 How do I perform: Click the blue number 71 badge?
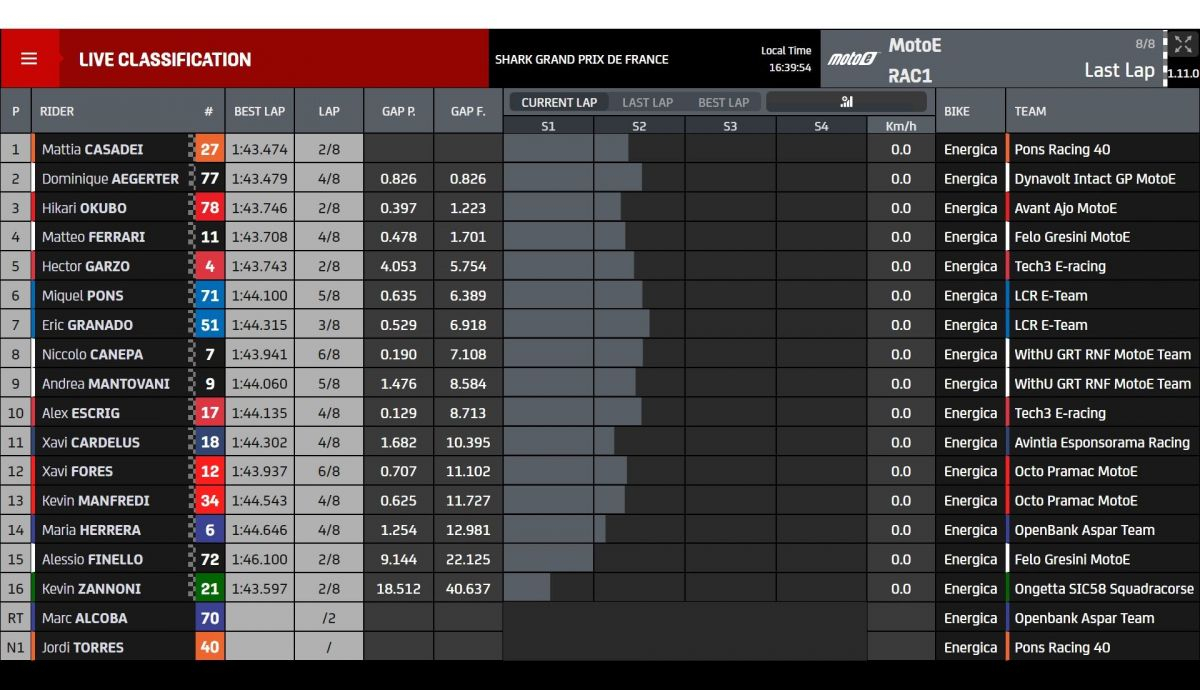tap(209, 296)
